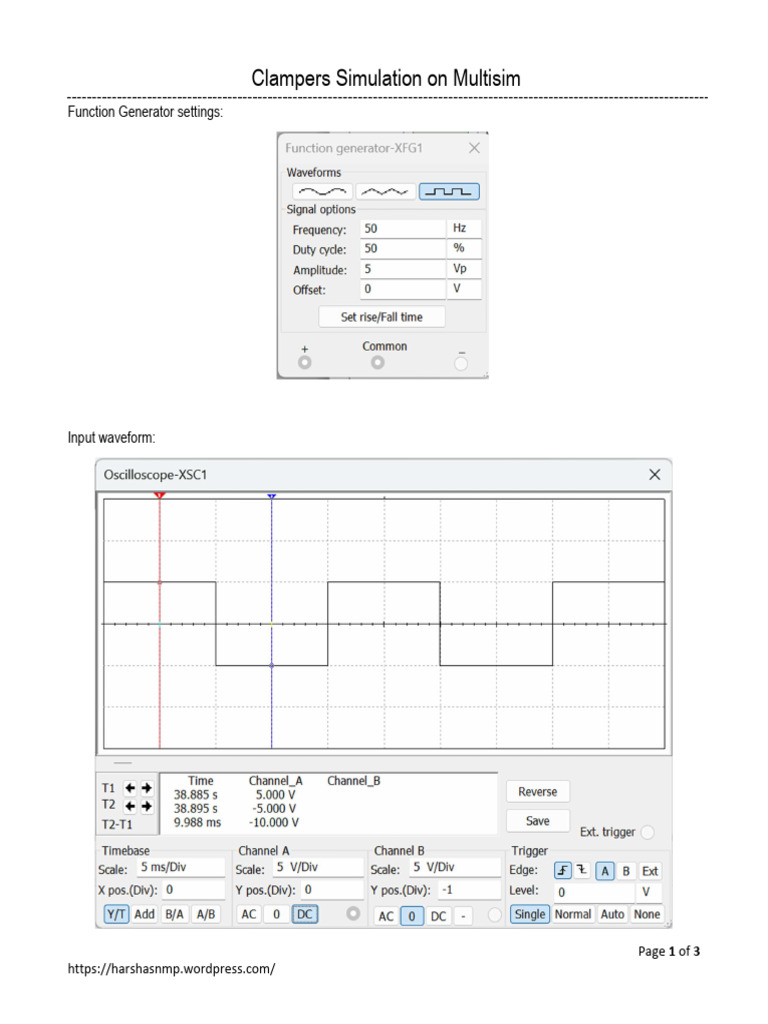
Task: Set Channel B coupling to DC
Action: point(439,916)
